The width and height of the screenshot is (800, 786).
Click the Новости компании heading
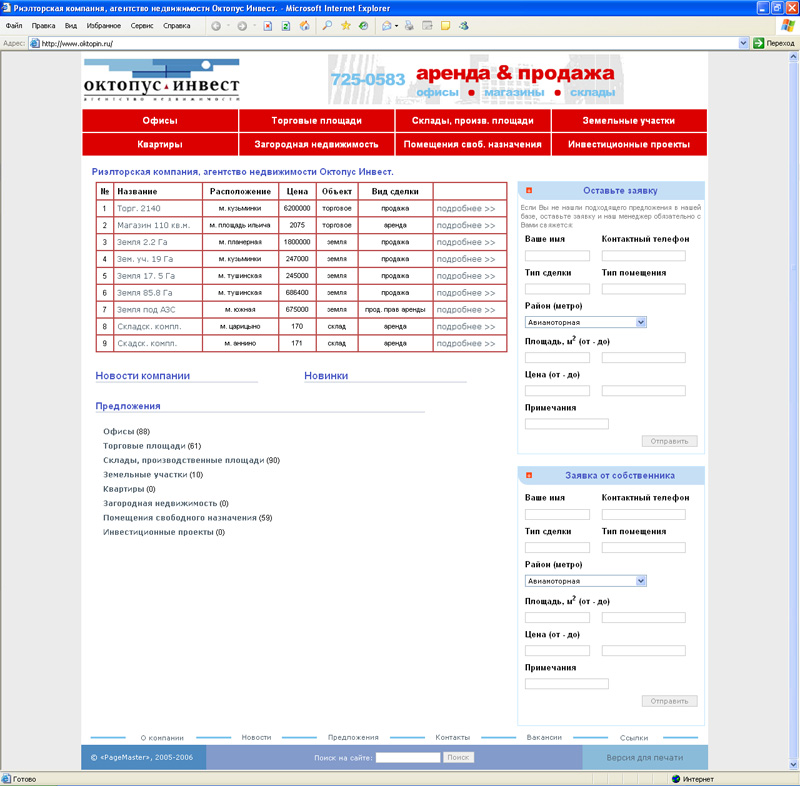click(x=142, y=375)
